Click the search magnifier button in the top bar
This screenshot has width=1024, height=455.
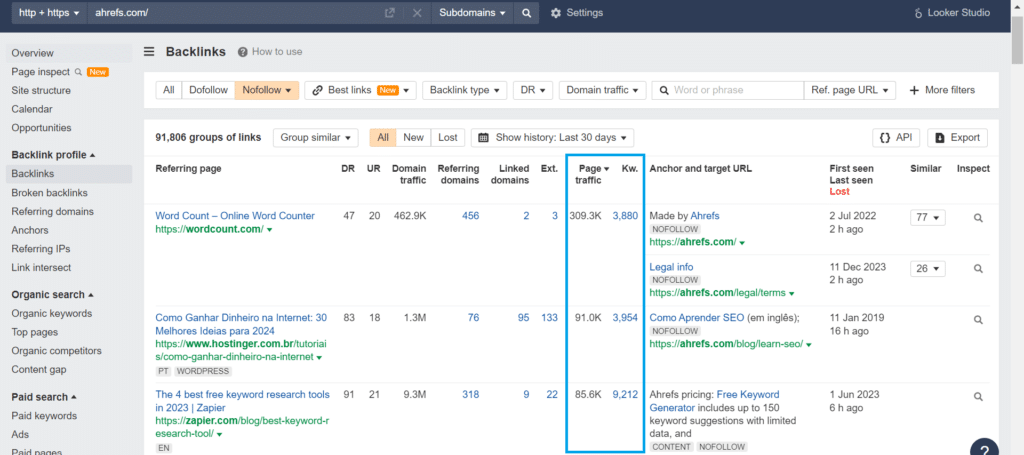(x=526, y=13)
